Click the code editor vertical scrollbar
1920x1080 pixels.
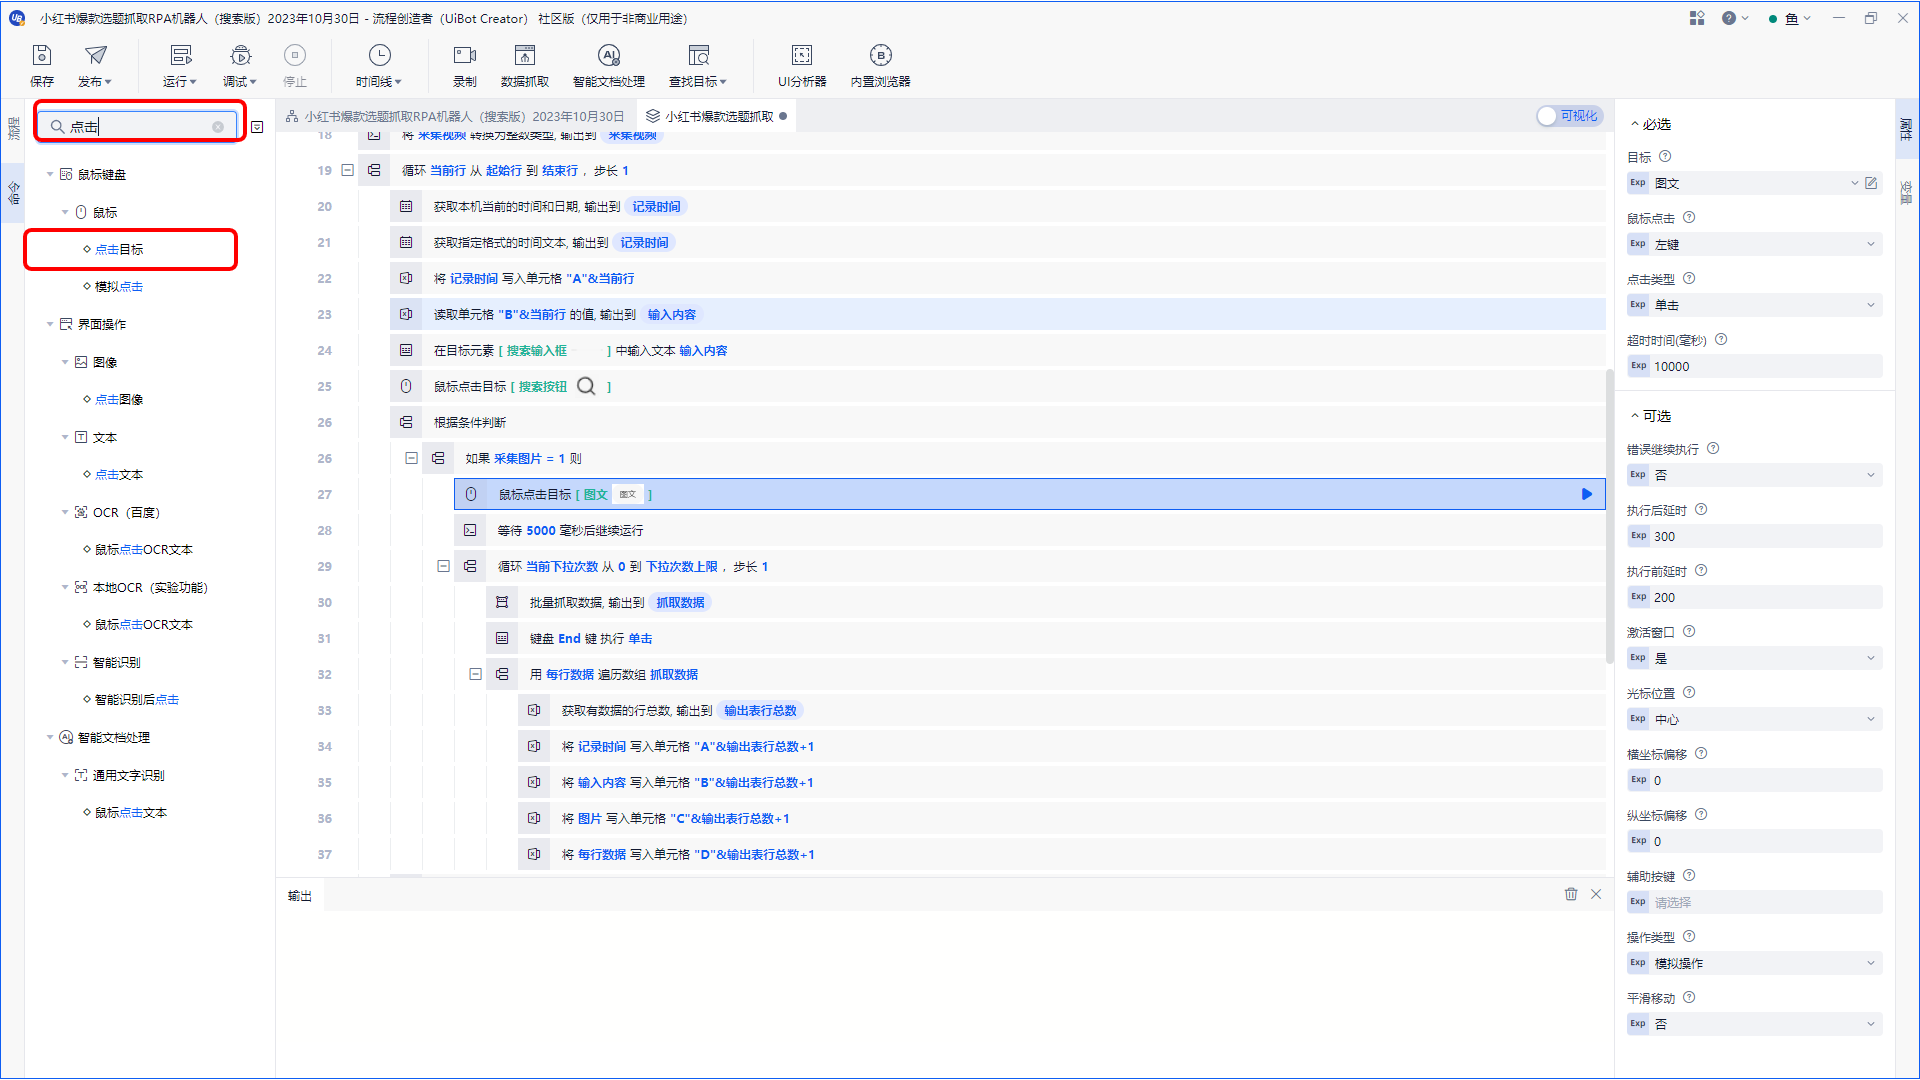[x=1609, y=516]
